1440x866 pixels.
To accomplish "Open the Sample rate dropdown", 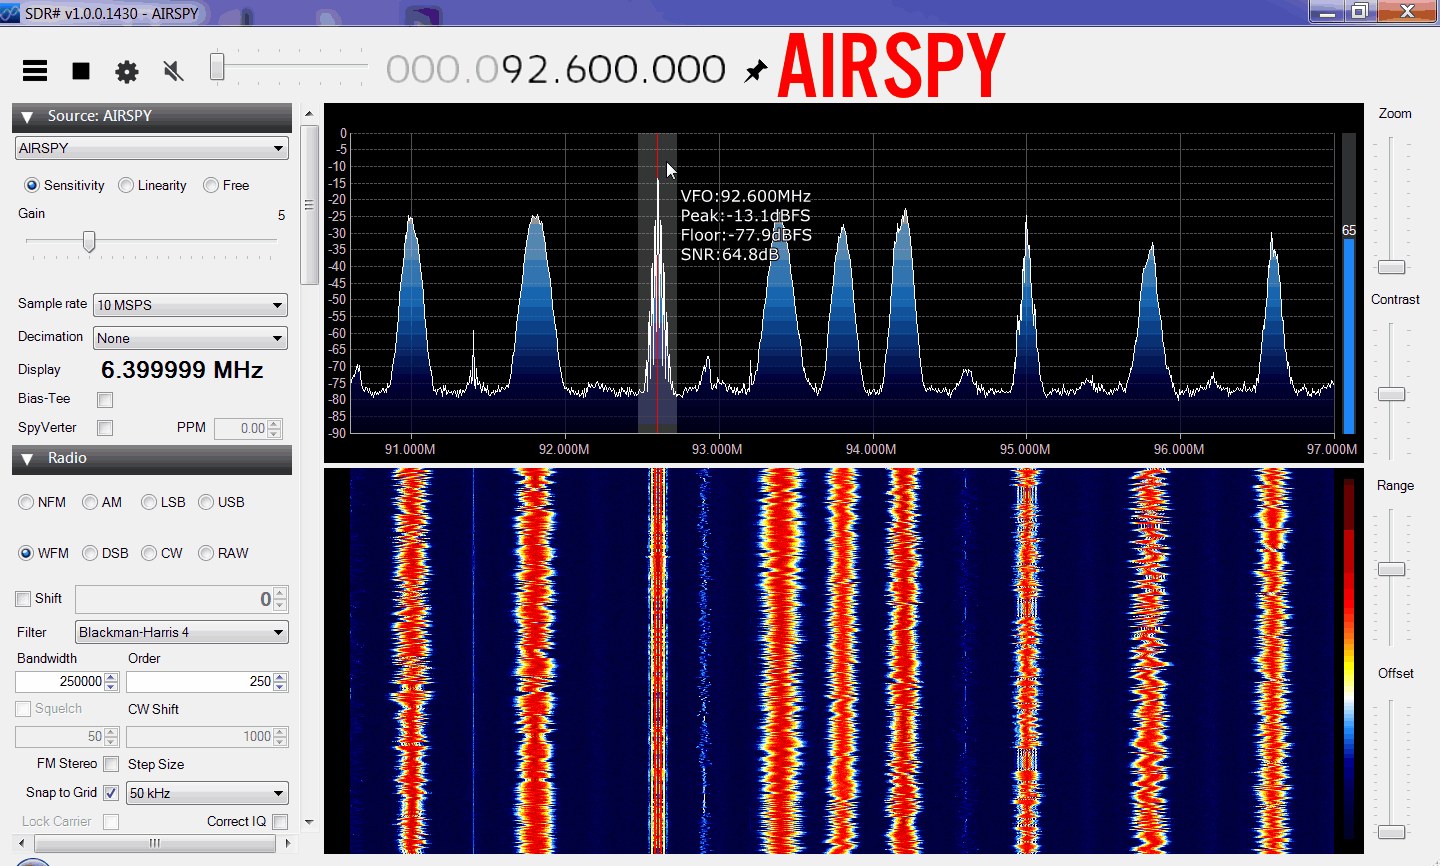I will pyautogui.click(x=190, y=305).
